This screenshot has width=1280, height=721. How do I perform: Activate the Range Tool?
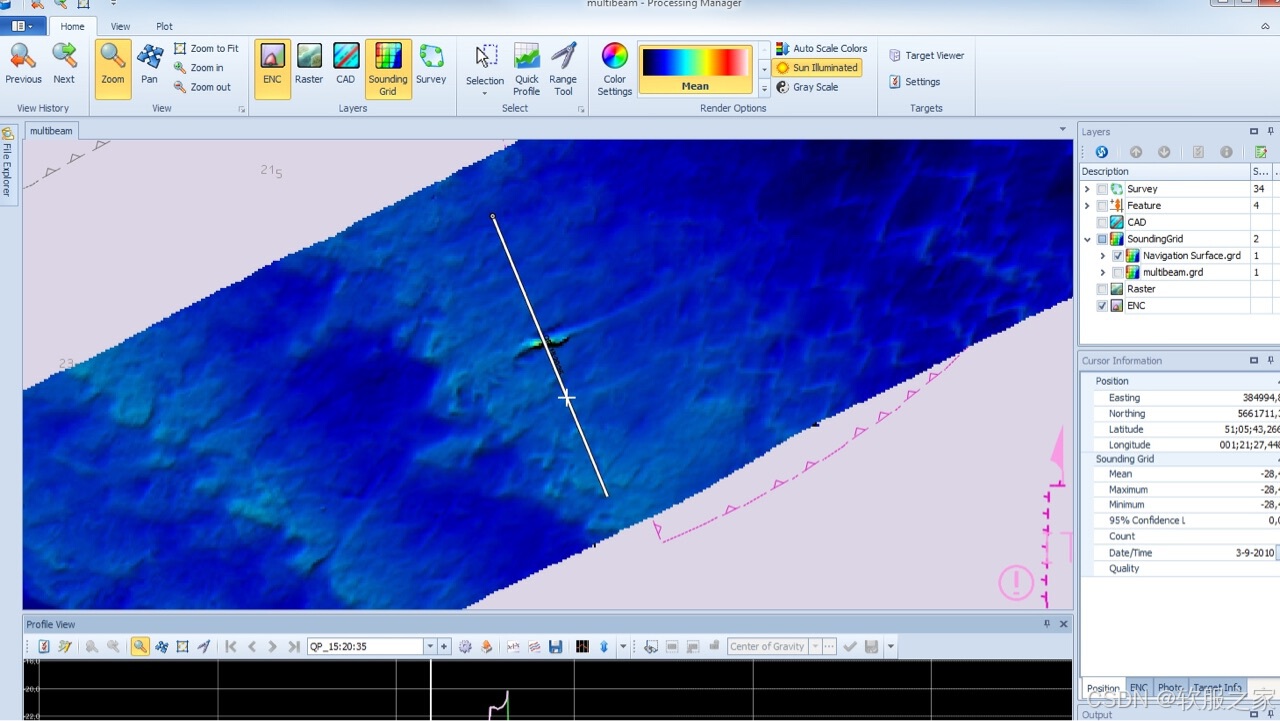tap(563, 68)
